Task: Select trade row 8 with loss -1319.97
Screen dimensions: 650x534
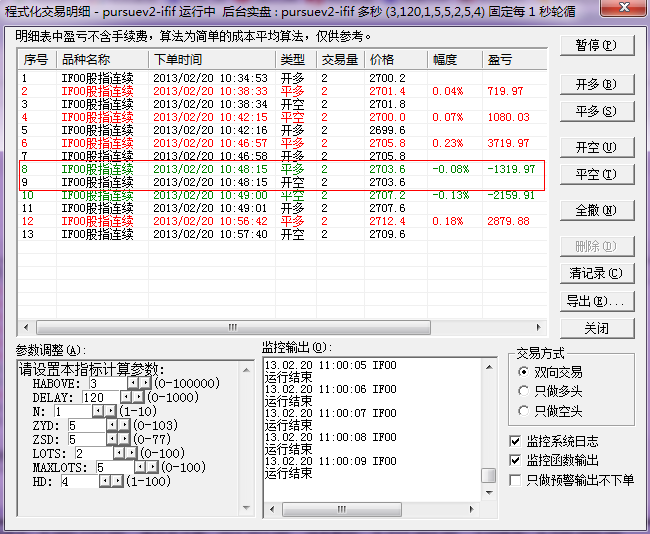Action: tap(282, 169)
